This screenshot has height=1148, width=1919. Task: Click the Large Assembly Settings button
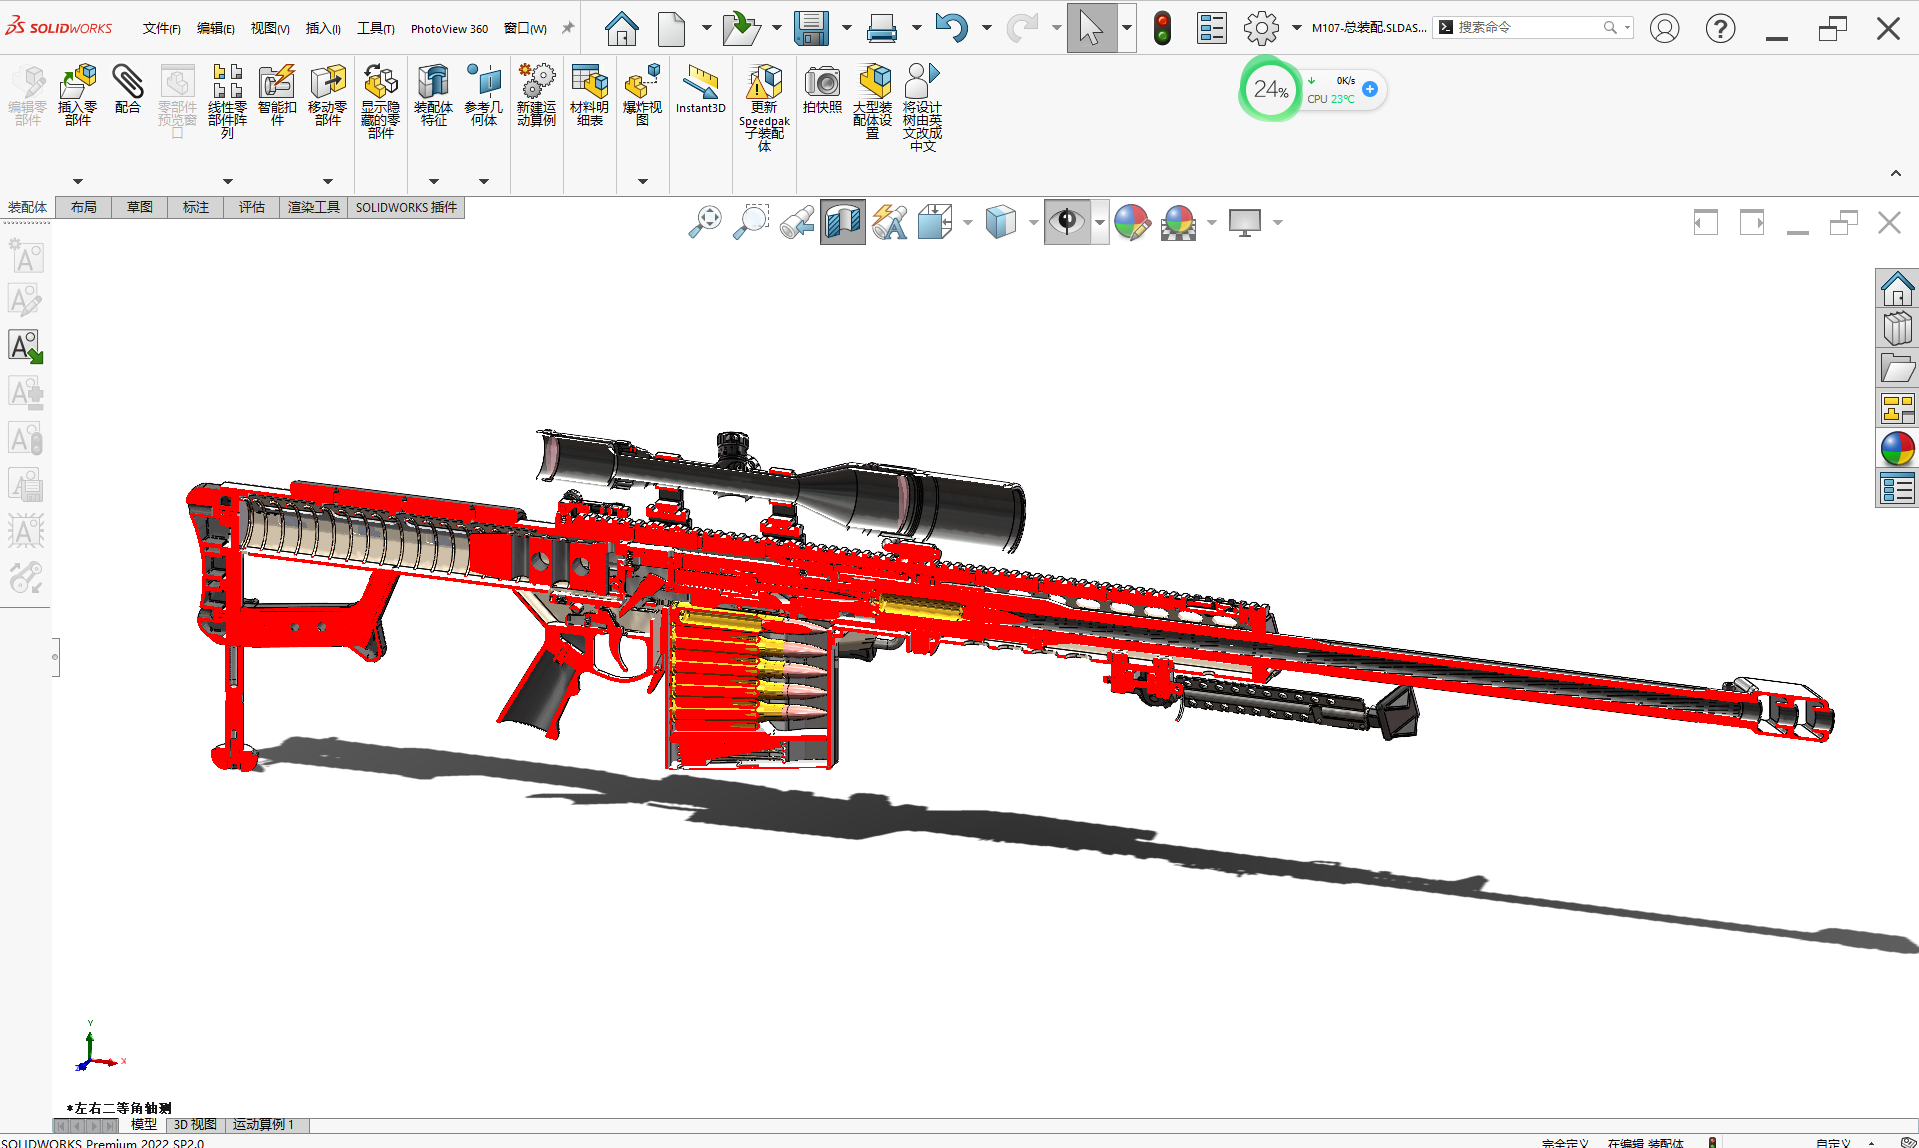[x=872, y=101]
